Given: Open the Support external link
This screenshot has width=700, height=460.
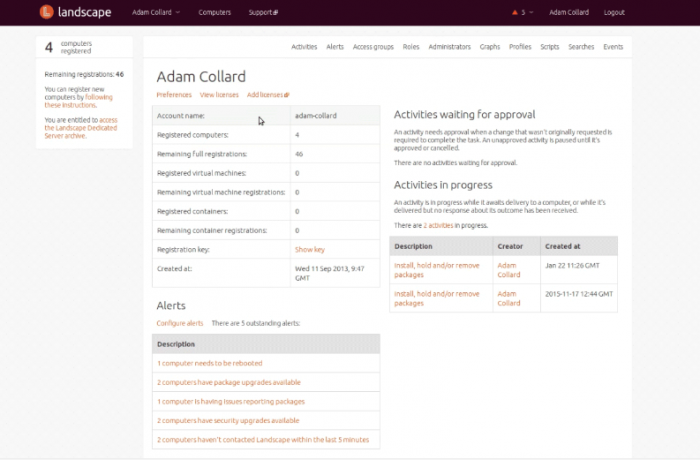Looking at the screenshot, I should (263, 13).
